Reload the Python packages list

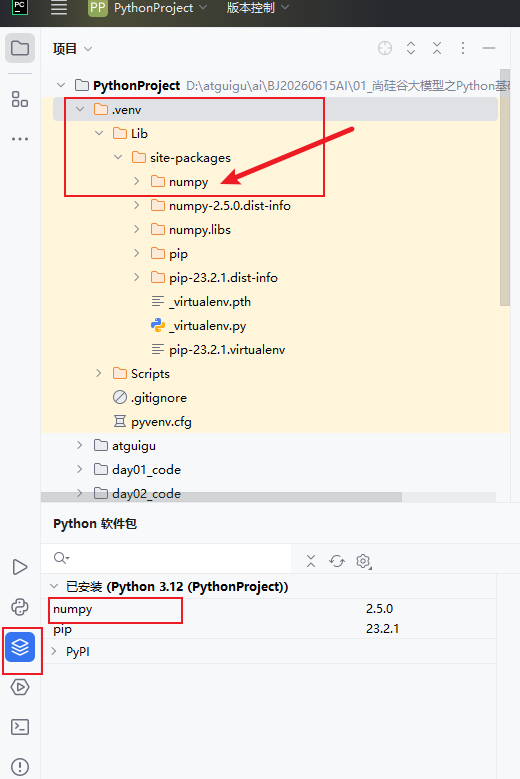click(337, 561)
